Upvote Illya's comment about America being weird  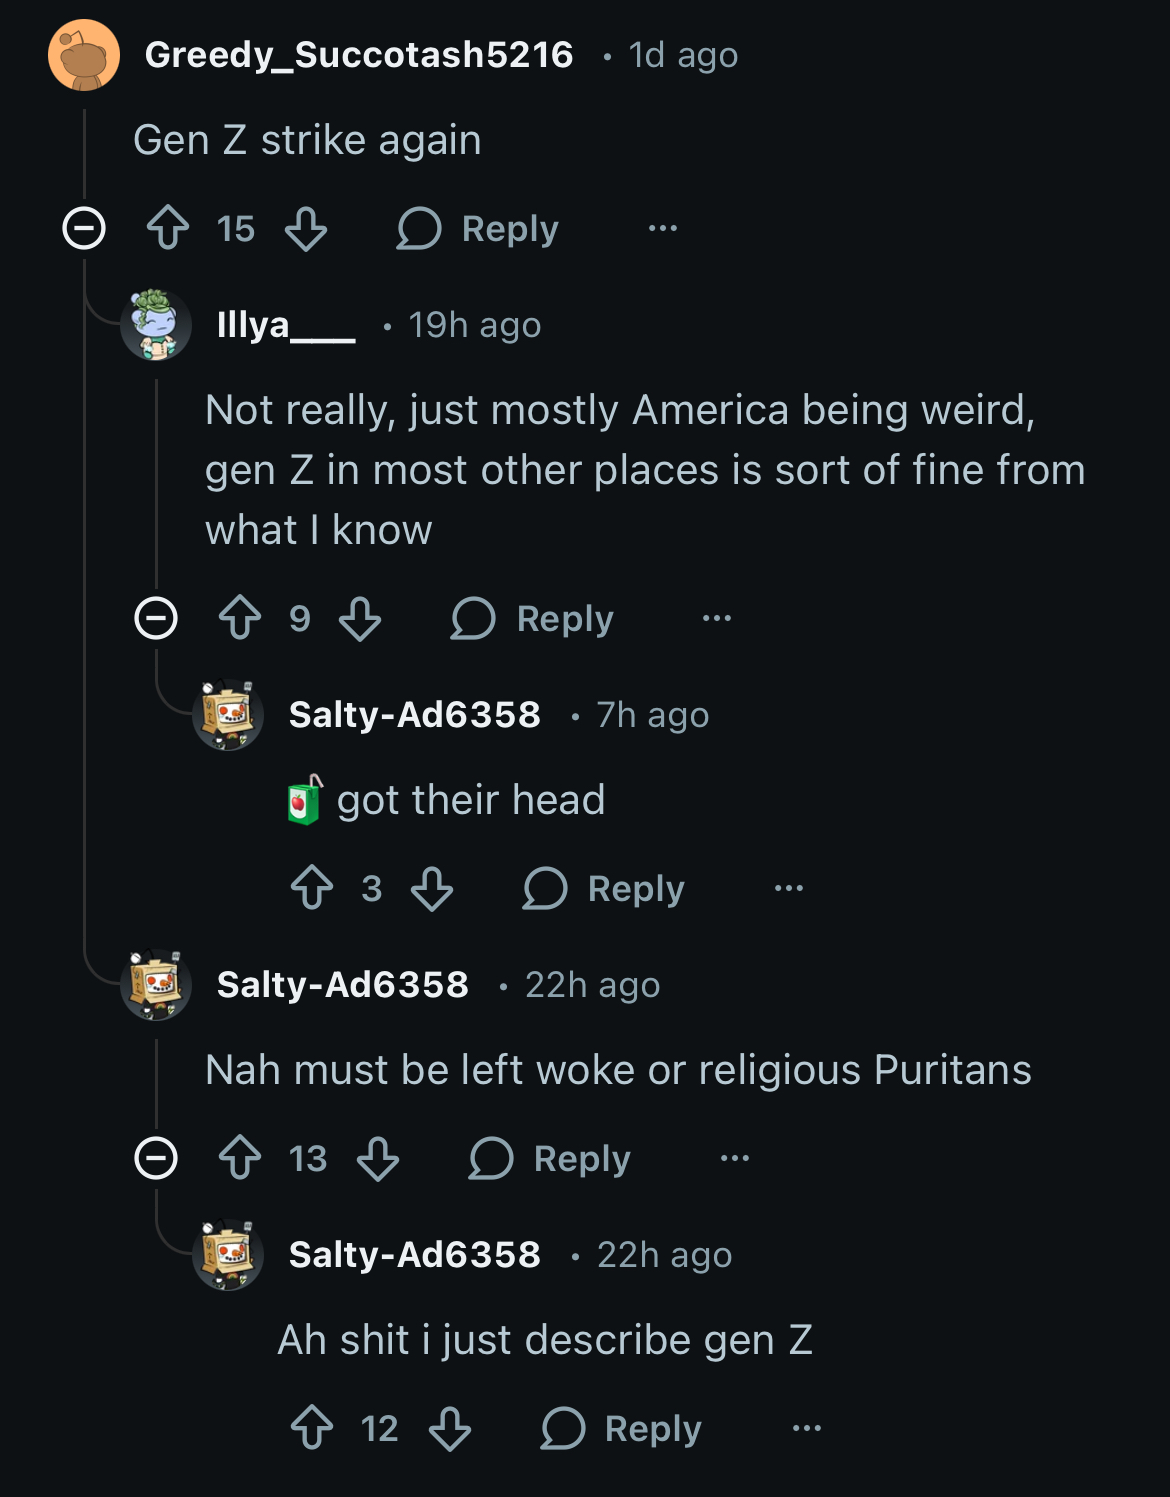[x=240, y=618]
